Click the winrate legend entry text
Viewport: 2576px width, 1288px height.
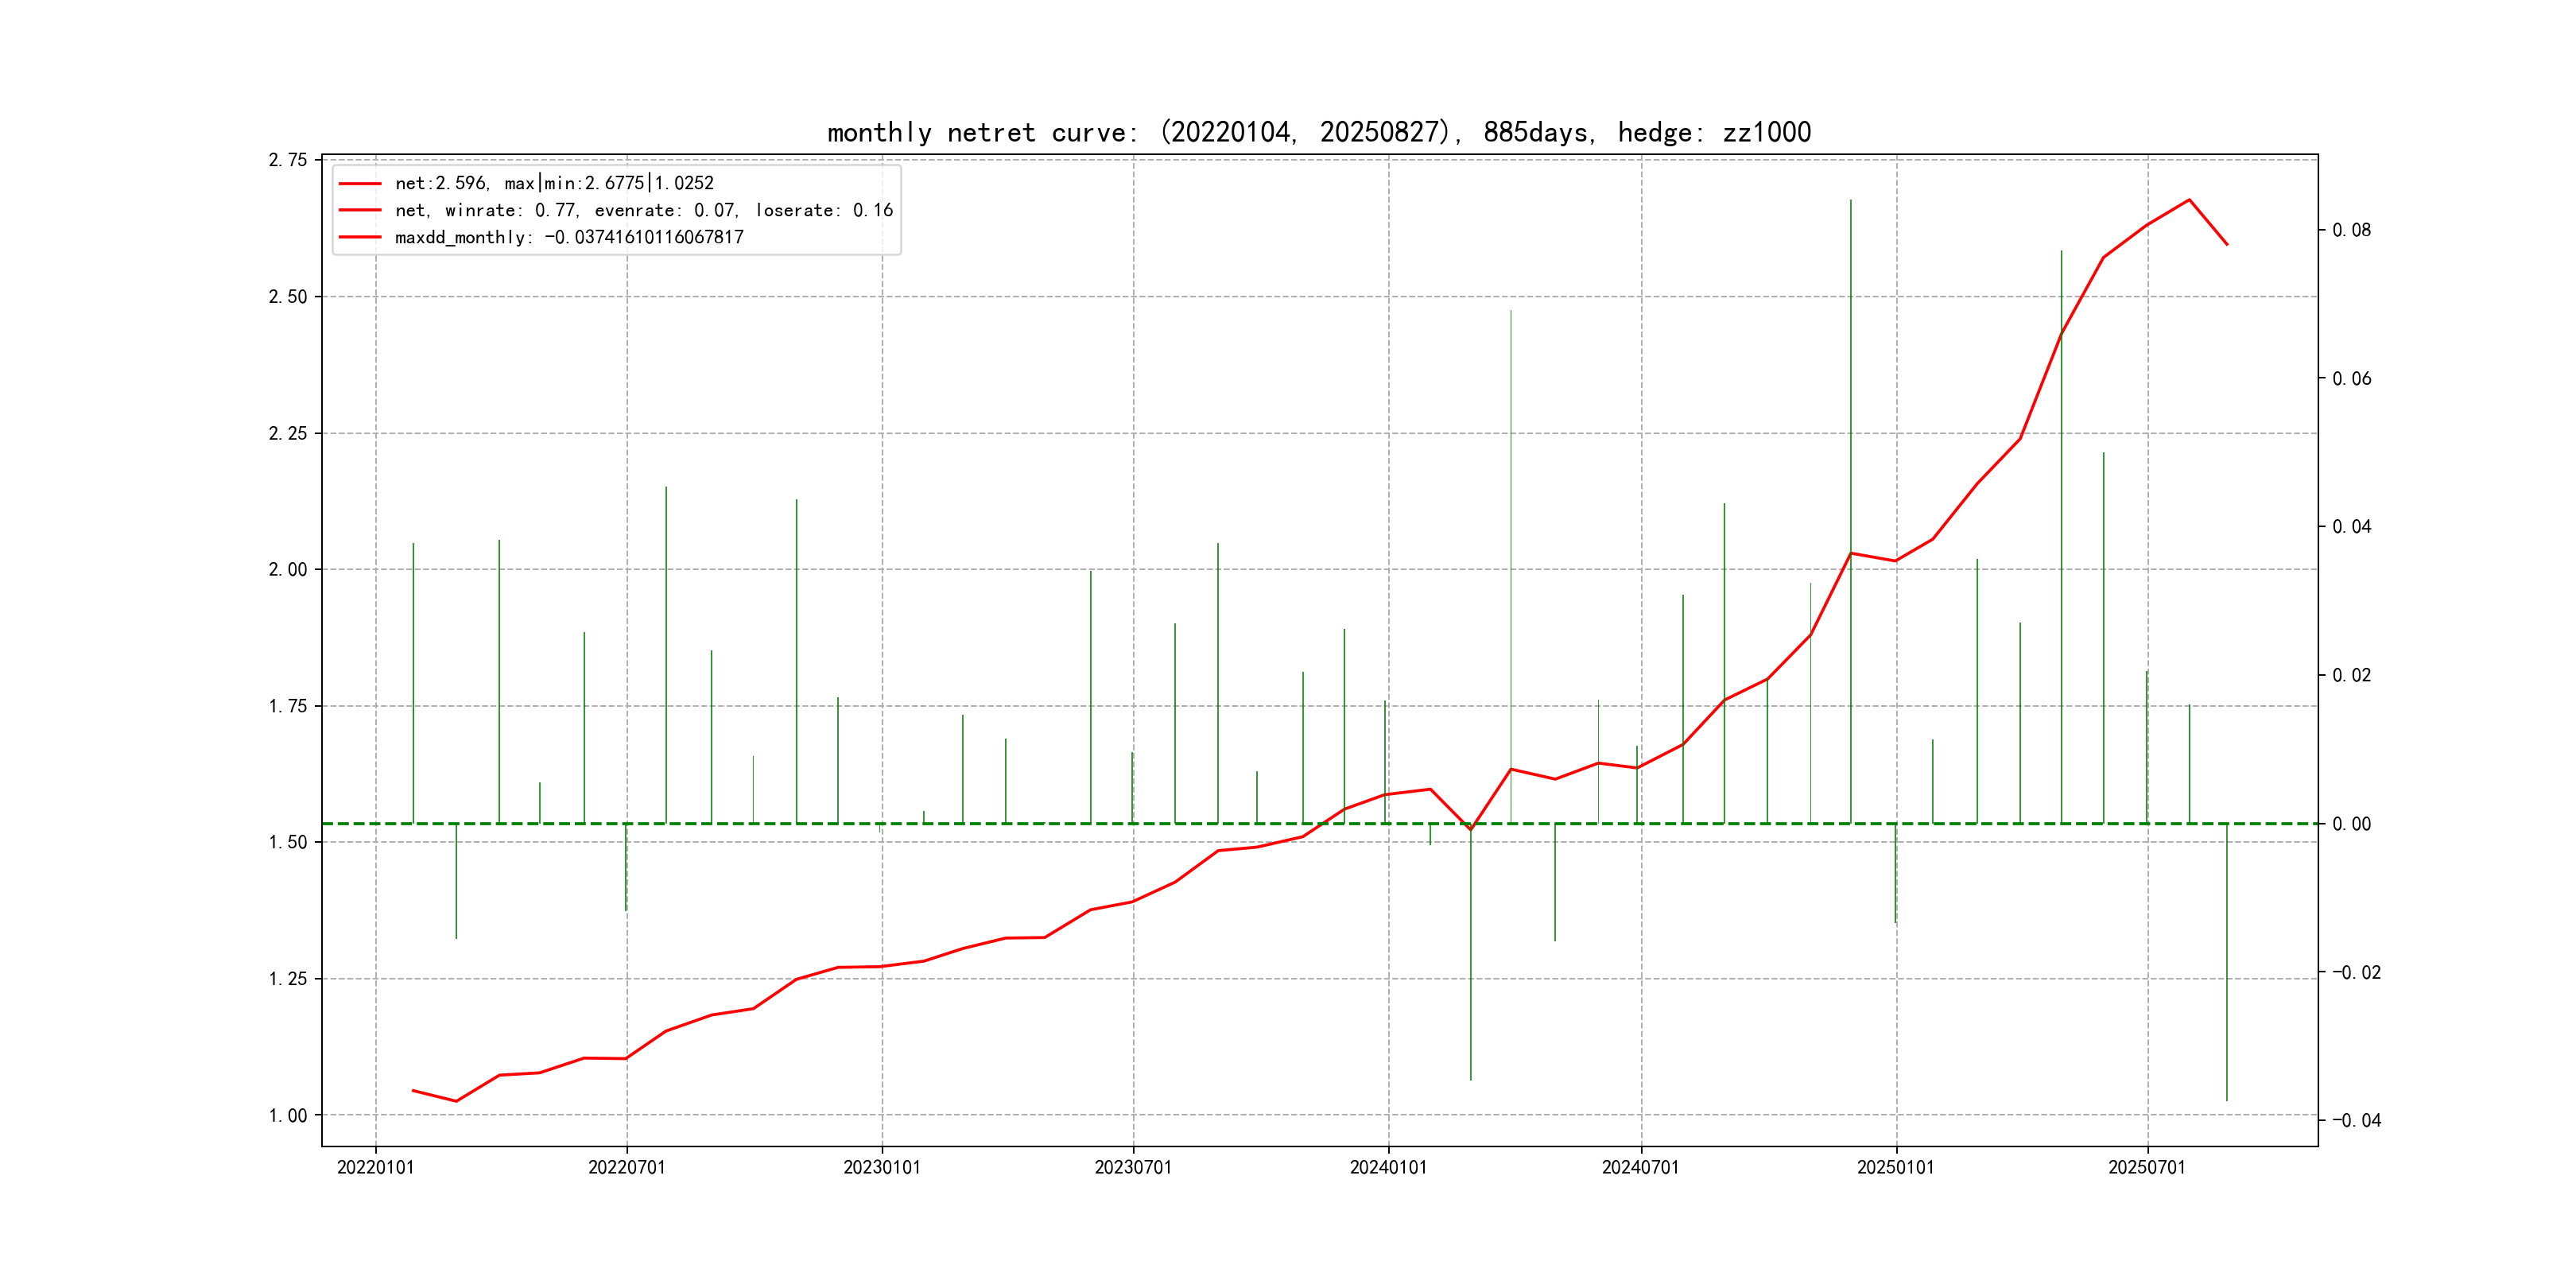(x=643, y=210)
